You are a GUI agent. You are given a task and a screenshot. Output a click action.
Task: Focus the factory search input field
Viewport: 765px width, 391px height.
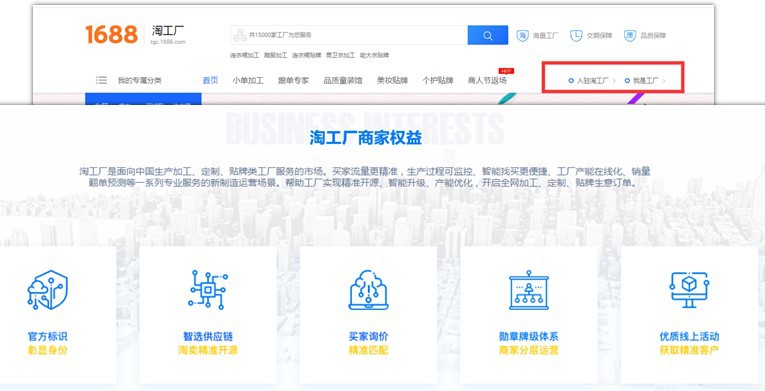coord(349,35)
